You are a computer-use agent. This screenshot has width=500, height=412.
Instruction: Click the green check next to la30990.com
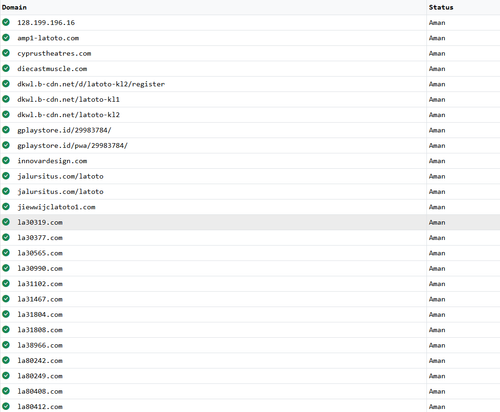point(6,268)
